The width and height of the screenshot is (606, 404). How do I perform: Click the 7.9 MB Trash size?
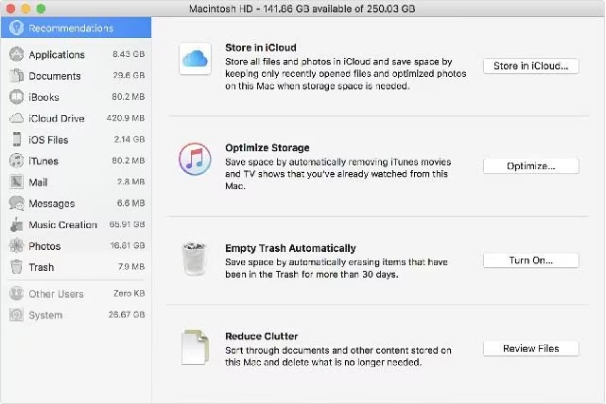131,267
